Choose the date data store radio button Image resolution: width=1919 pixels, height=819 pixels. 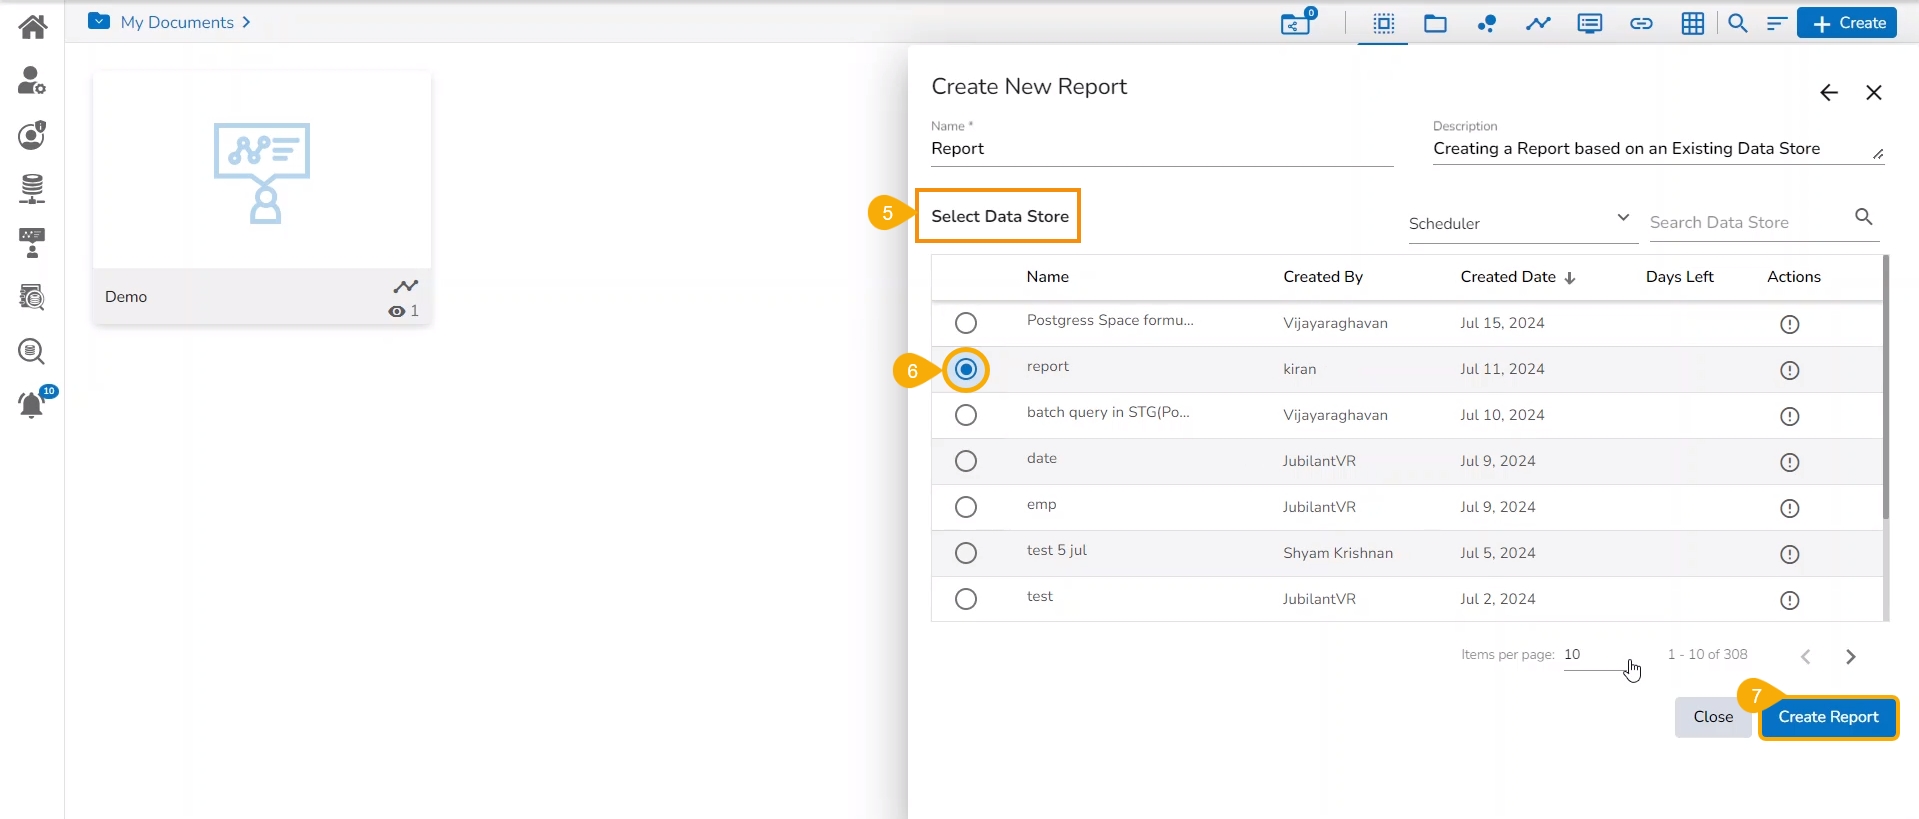coord(965,461)
